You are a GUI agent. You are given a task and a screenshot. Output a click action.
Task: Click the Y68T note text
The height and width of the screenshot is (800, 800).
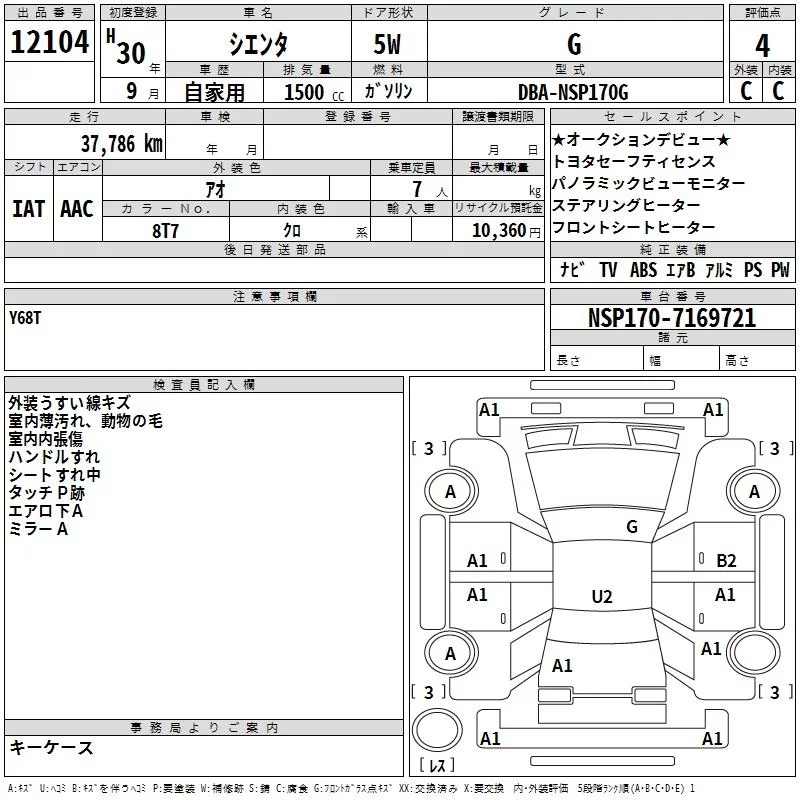point(24,318)
